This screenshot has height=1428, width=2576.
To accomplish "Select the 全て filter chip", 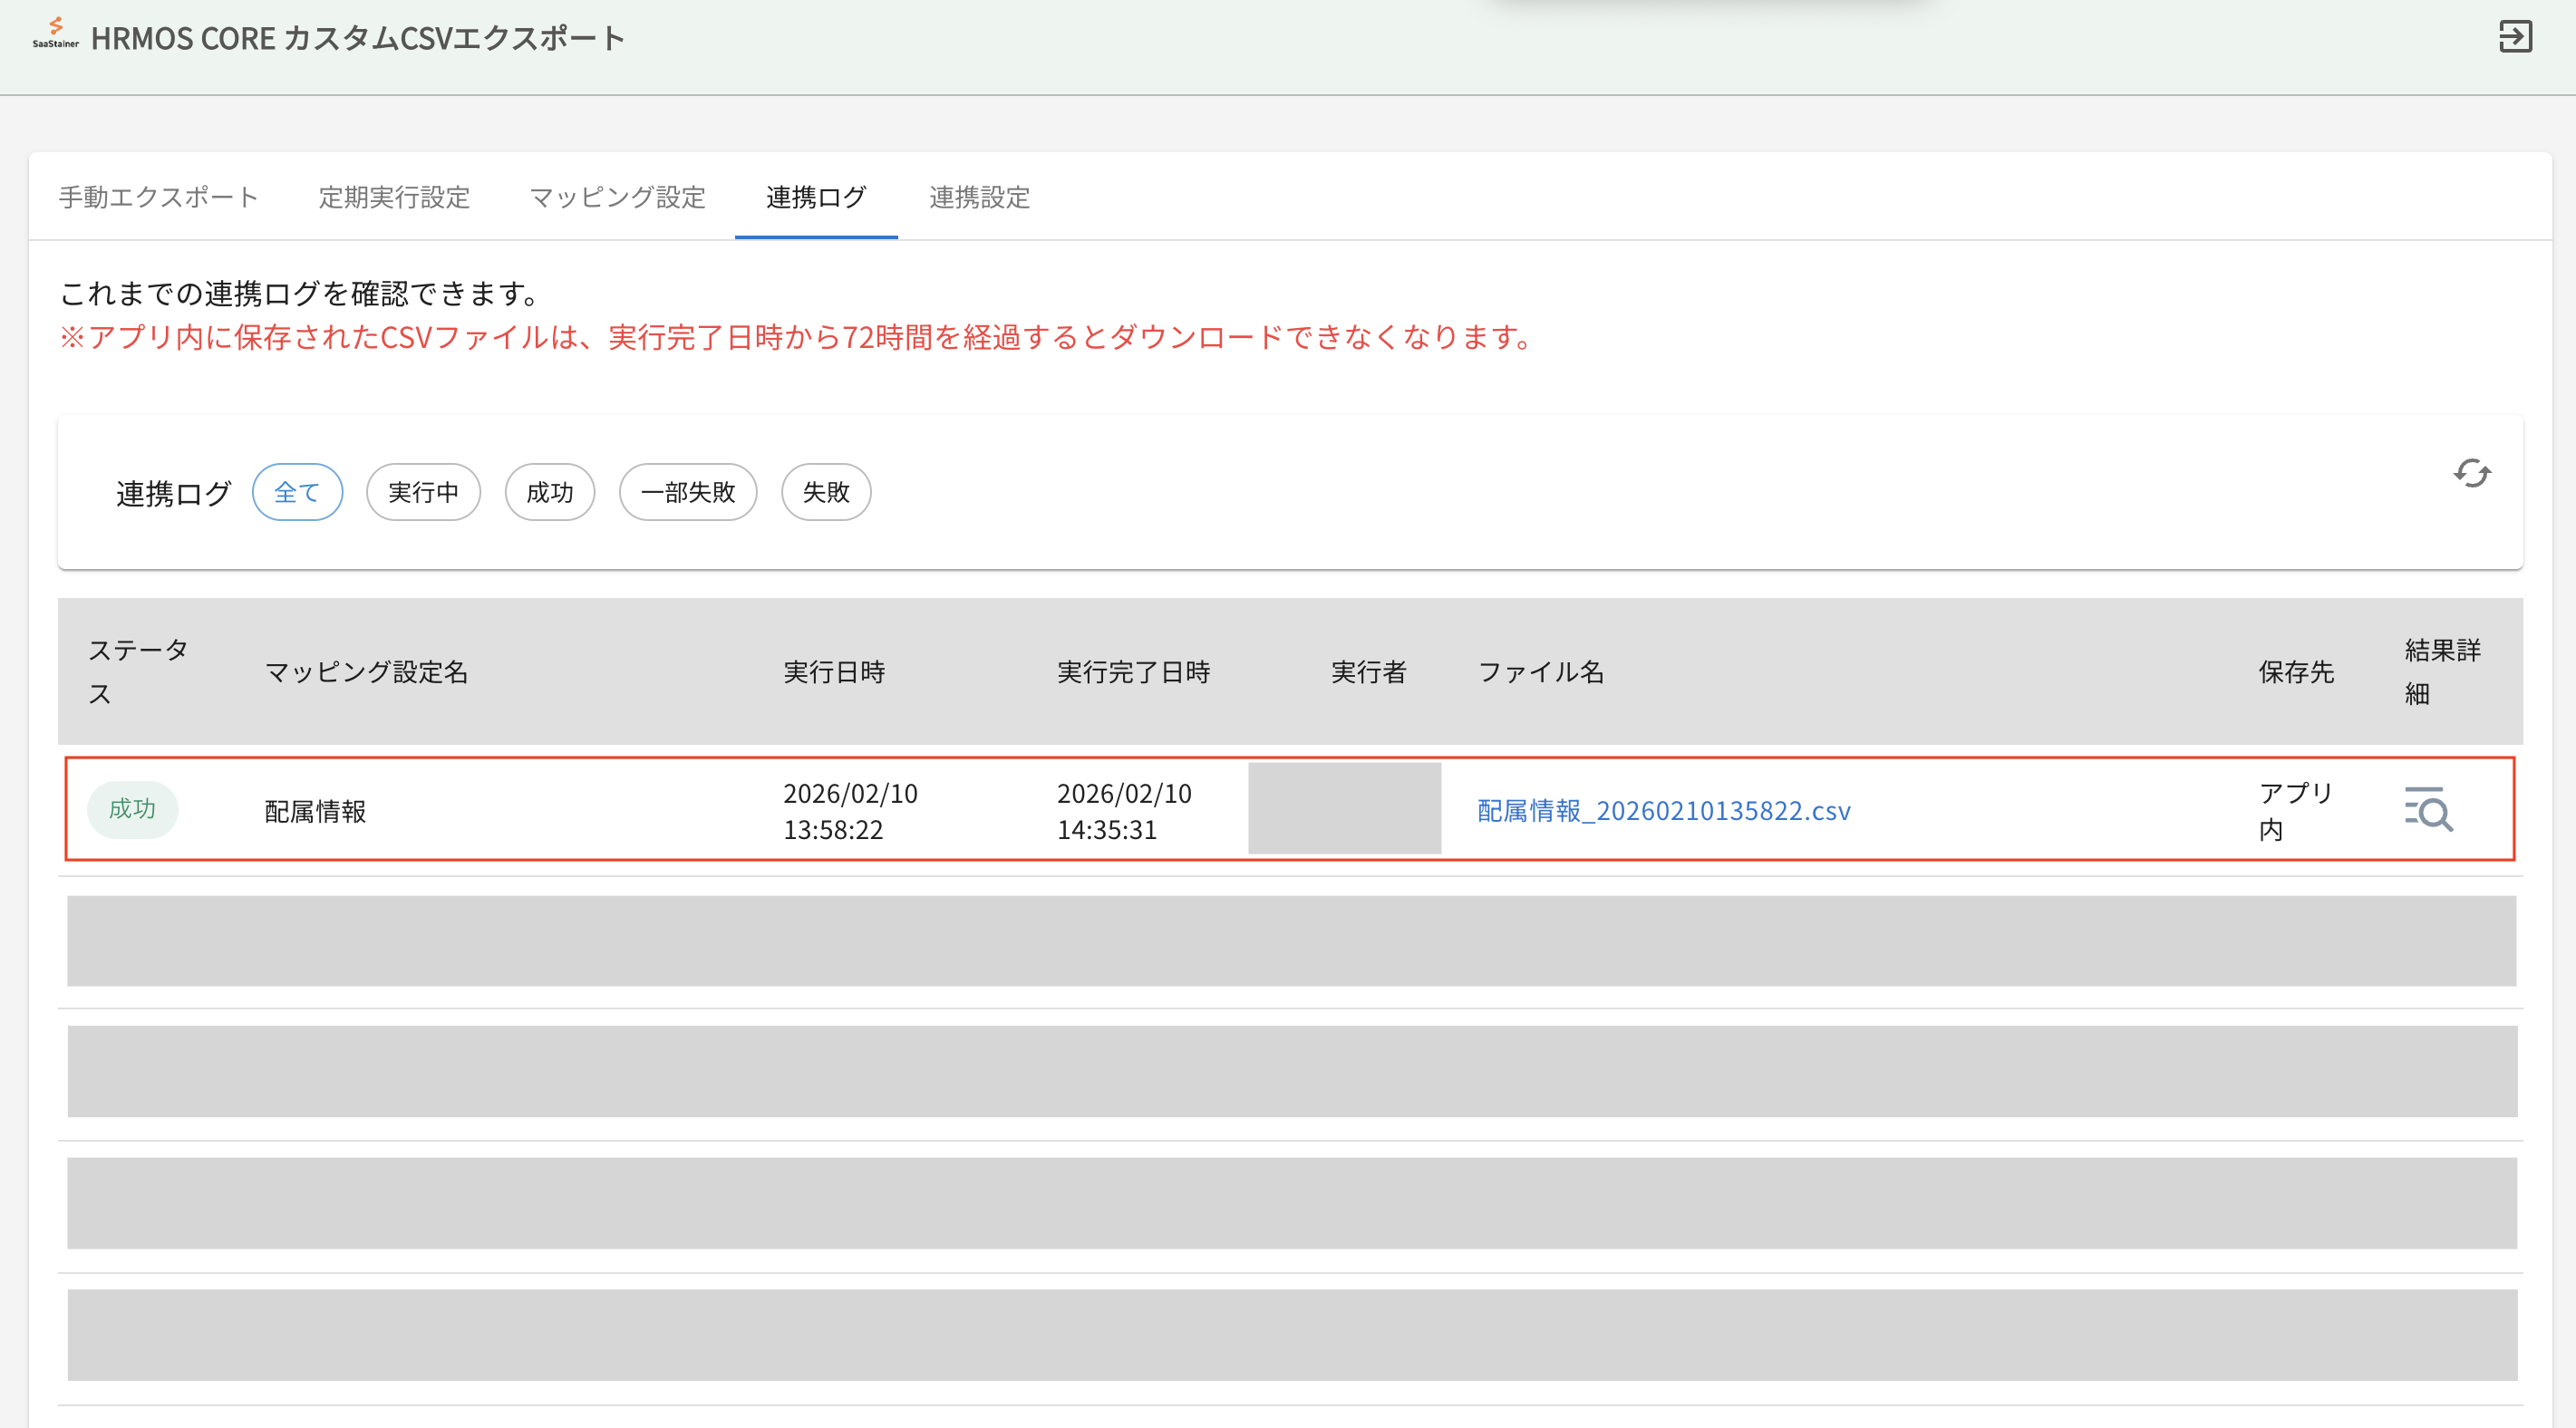I will [297, 492].
